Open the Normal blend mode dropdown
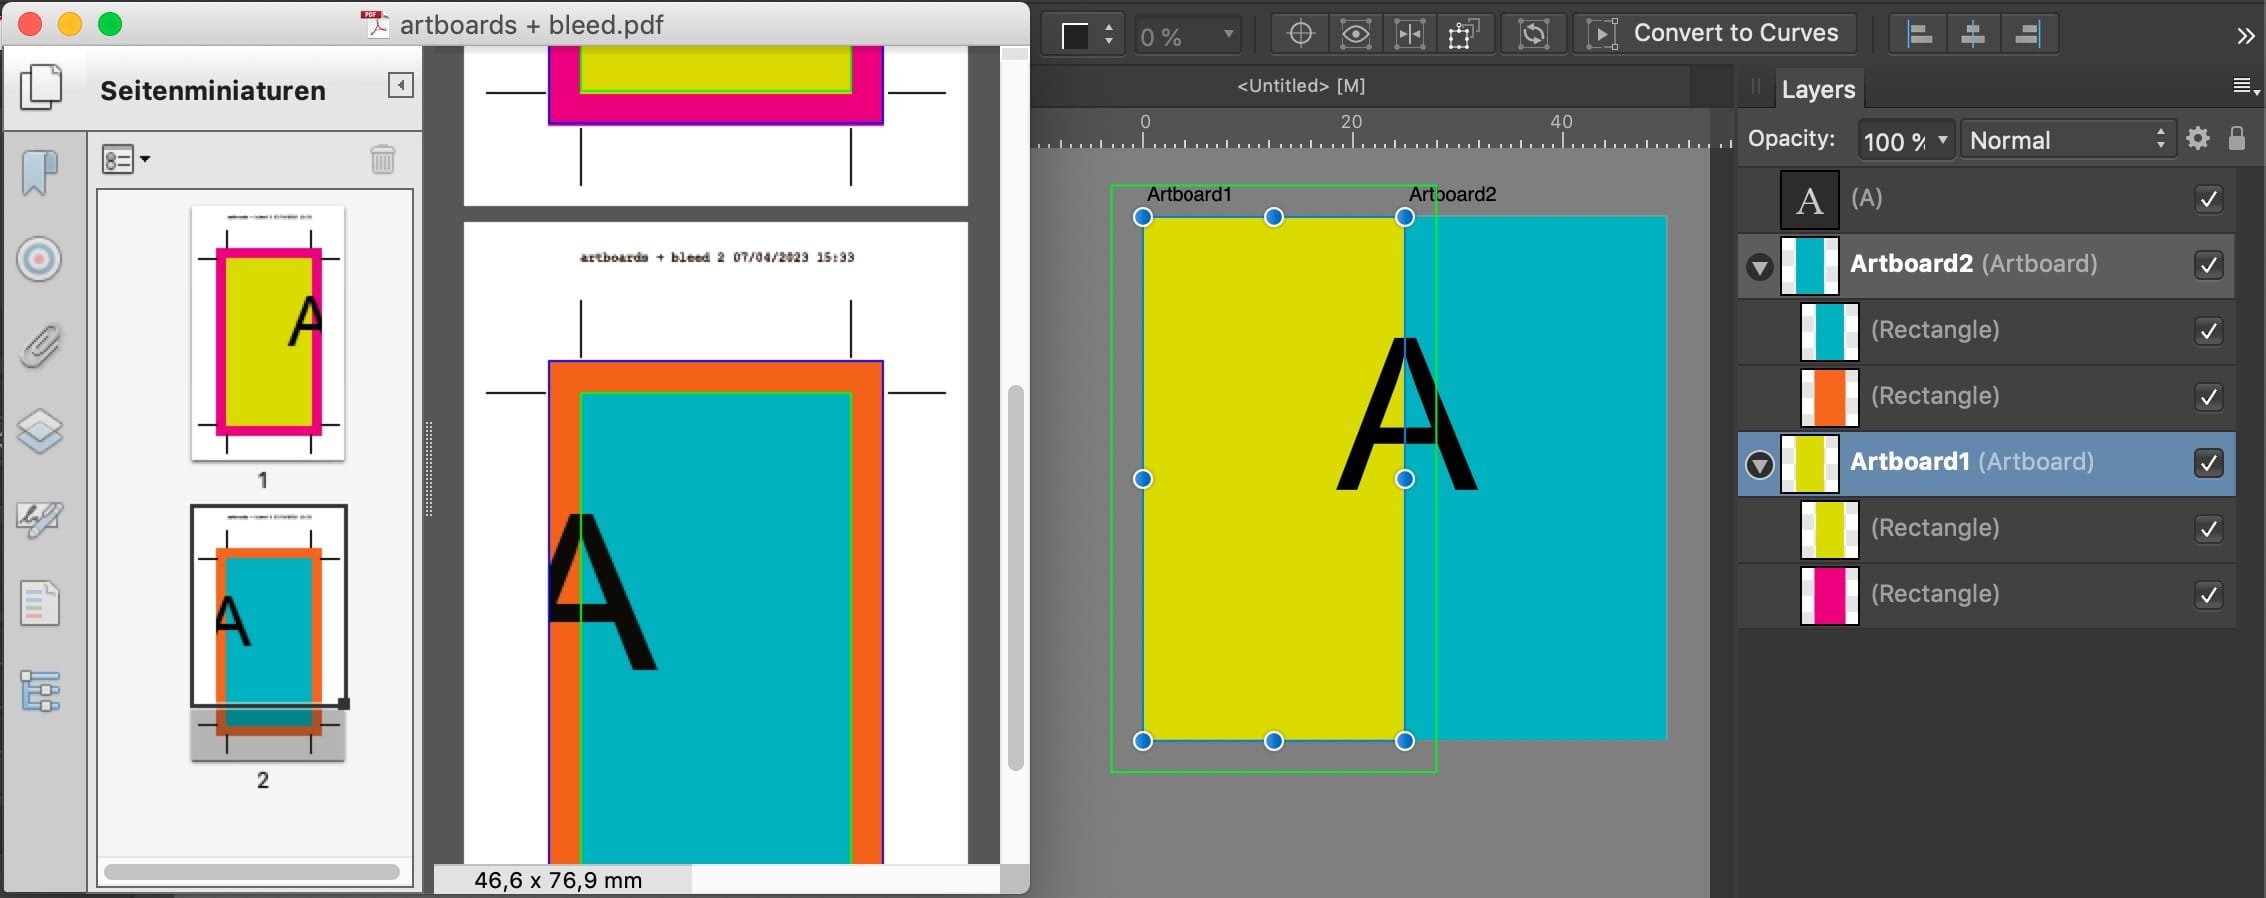The image size is (2266, 898). point(2068,140)
